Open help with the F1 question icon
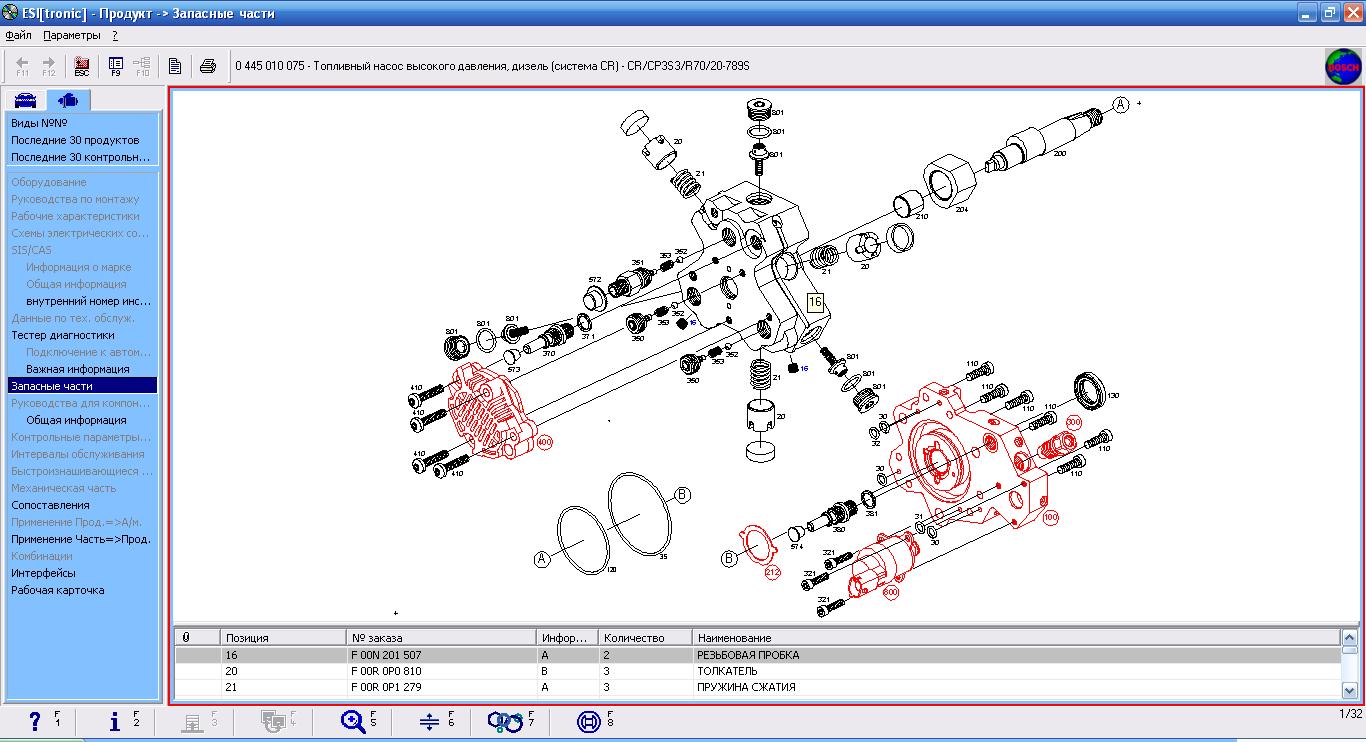1366x742 pixels. [35, 721]
